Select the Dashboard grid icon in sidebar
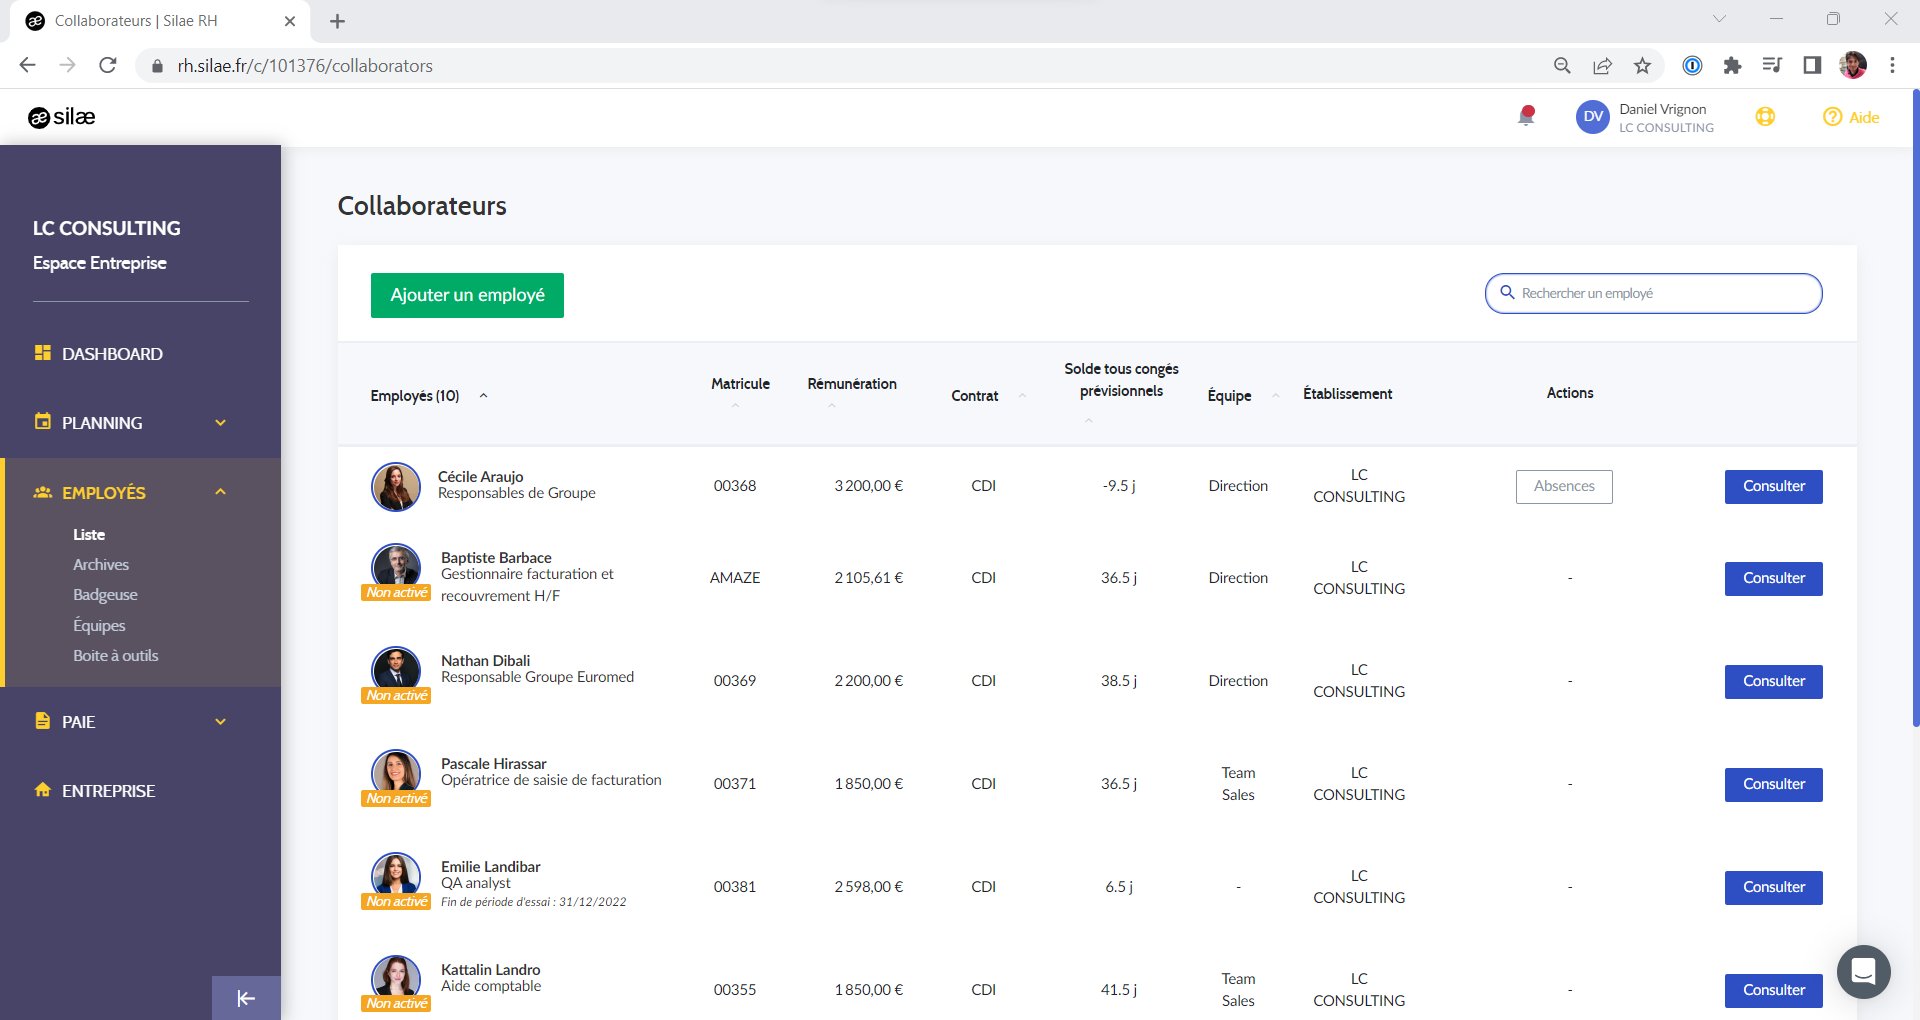 coord(42,352)
